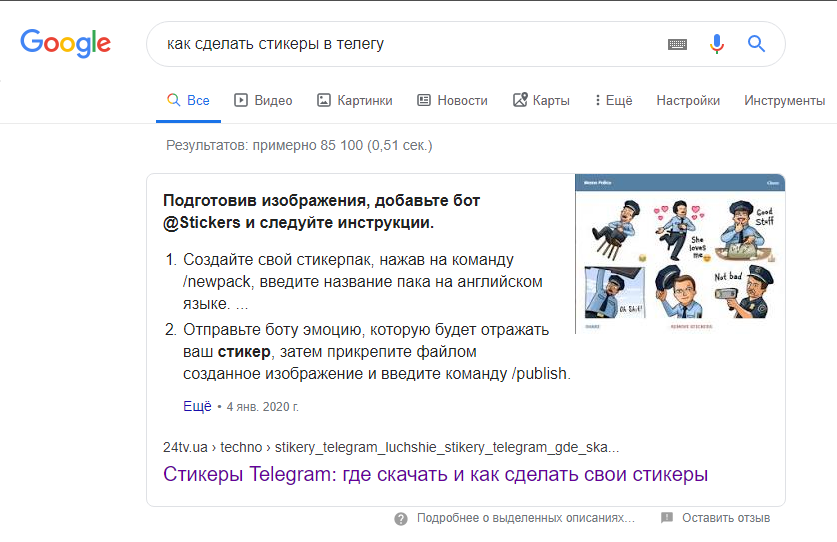Start voice search with microphone icon
The width and height of the screenshot is (837, 542).
[x=717, y=44]
